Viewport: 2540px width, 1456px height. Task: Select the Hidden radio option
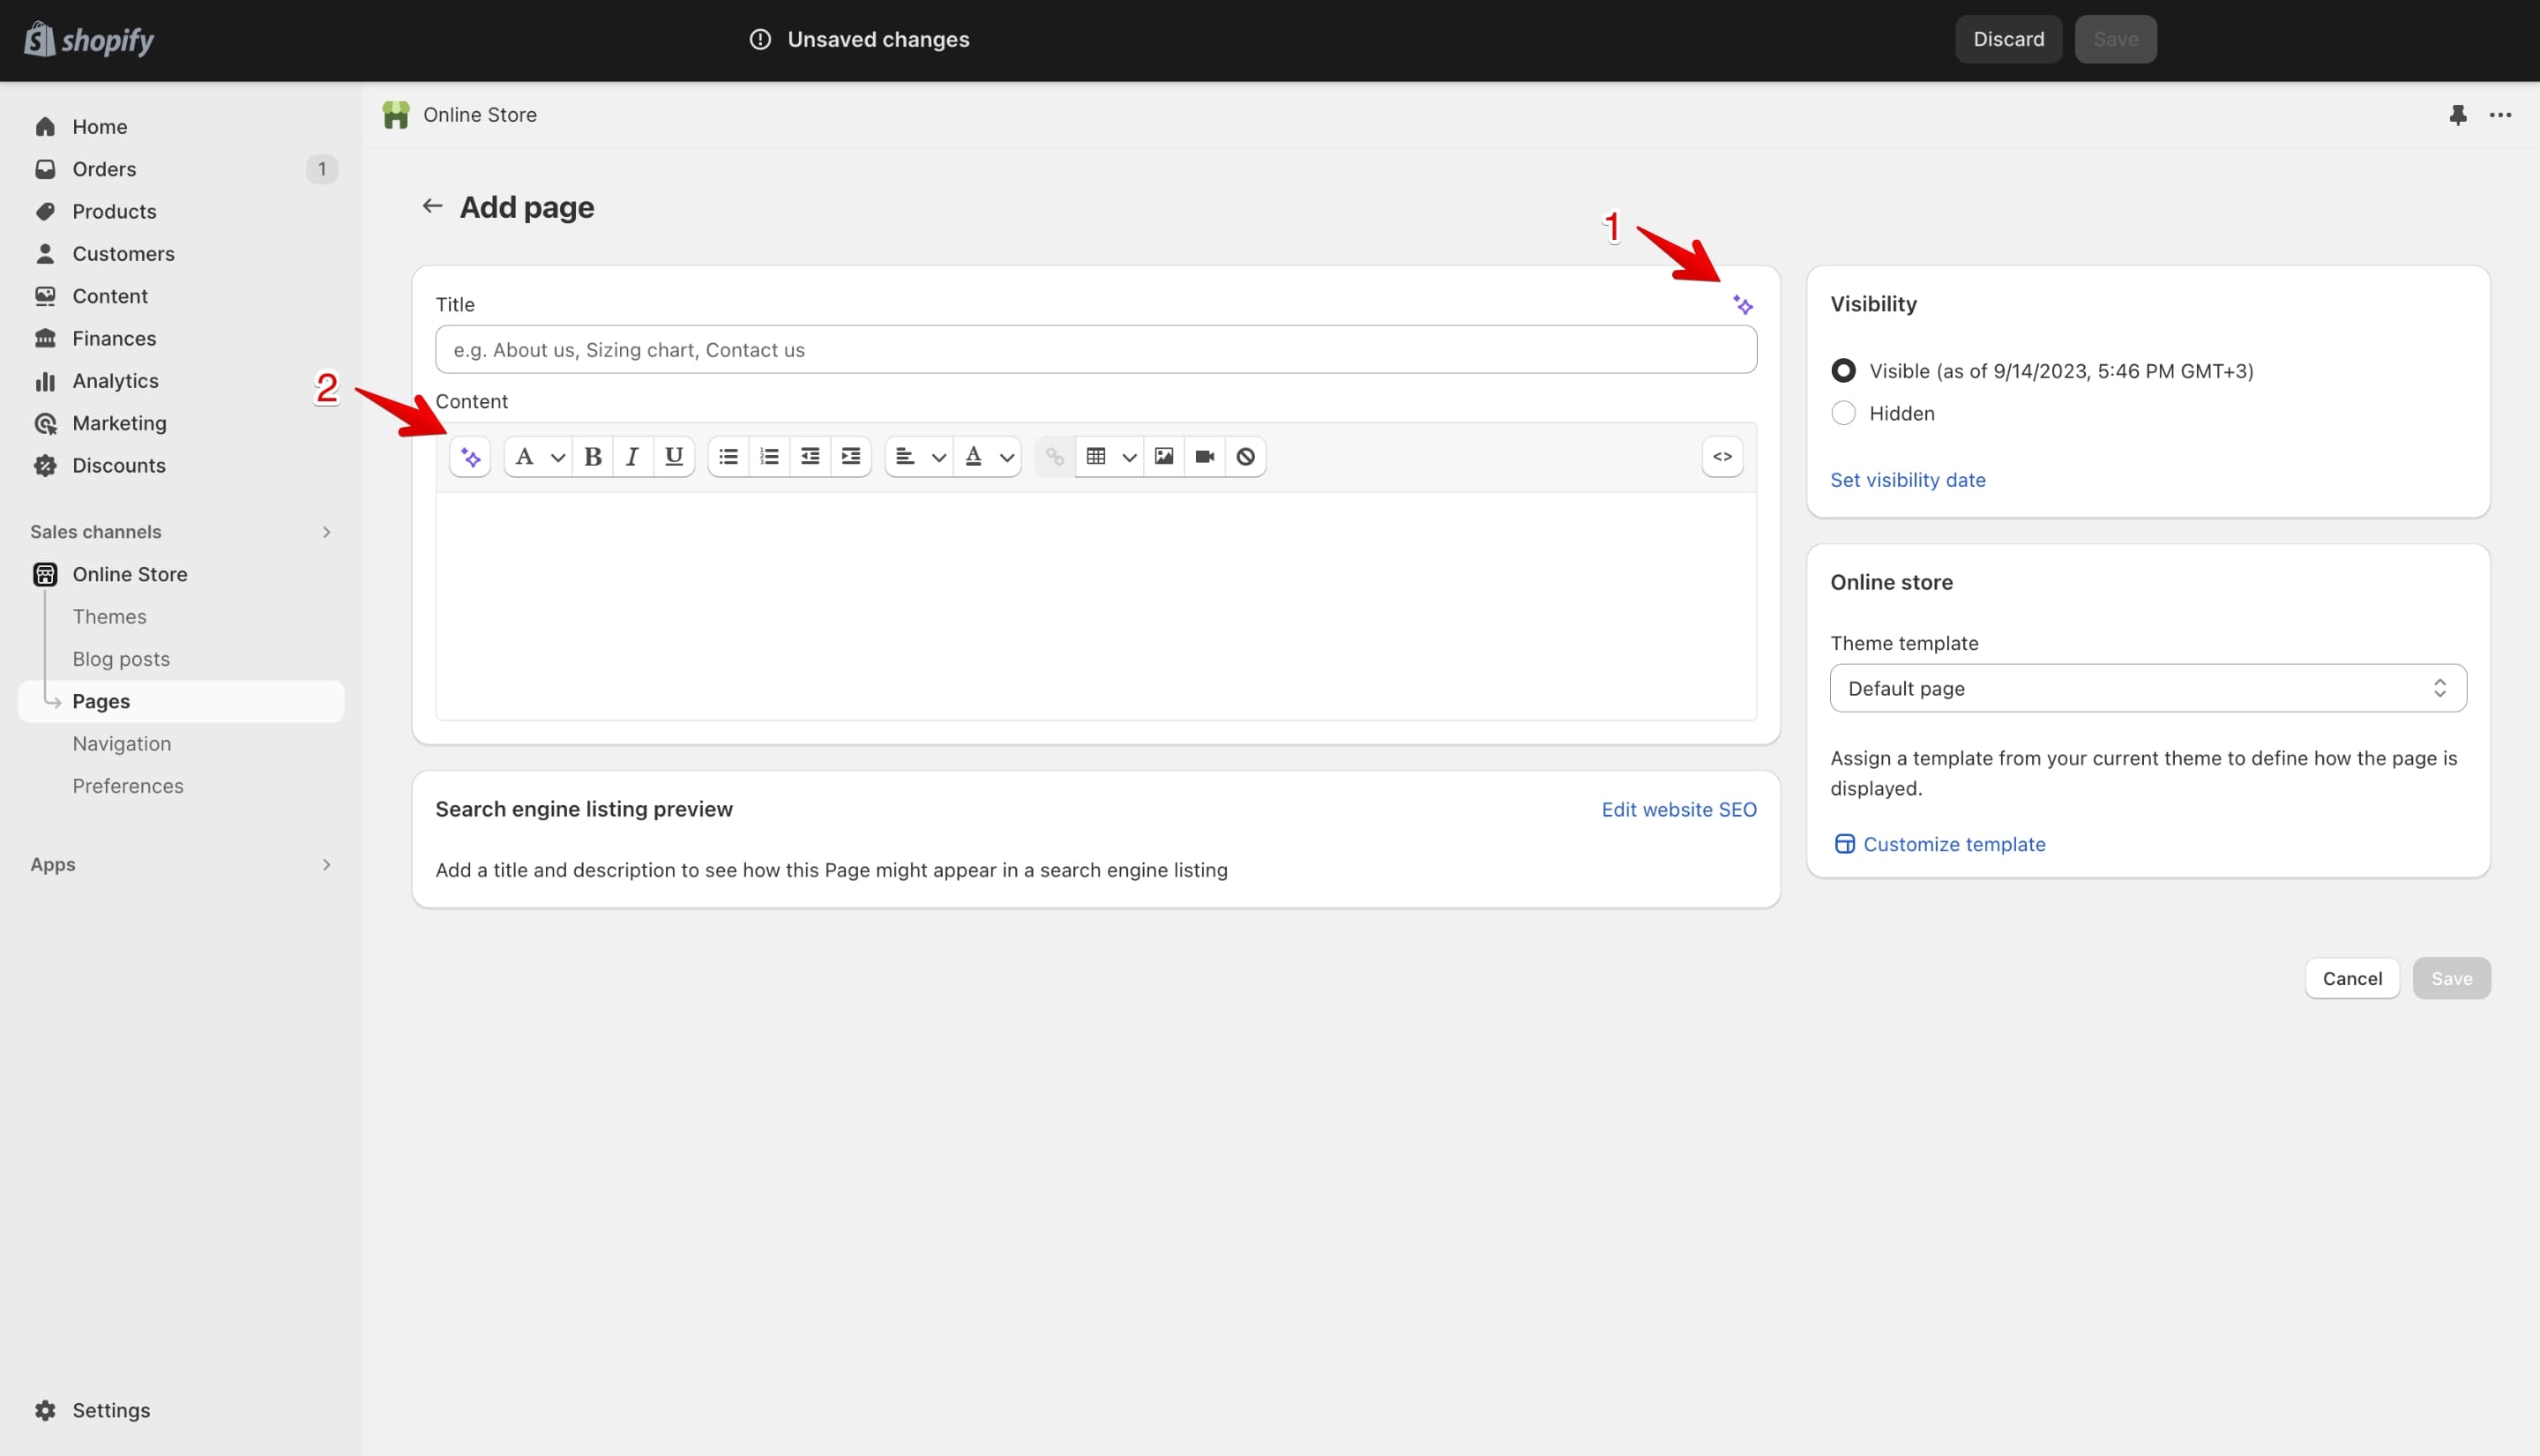click(x=1843, y=413)
